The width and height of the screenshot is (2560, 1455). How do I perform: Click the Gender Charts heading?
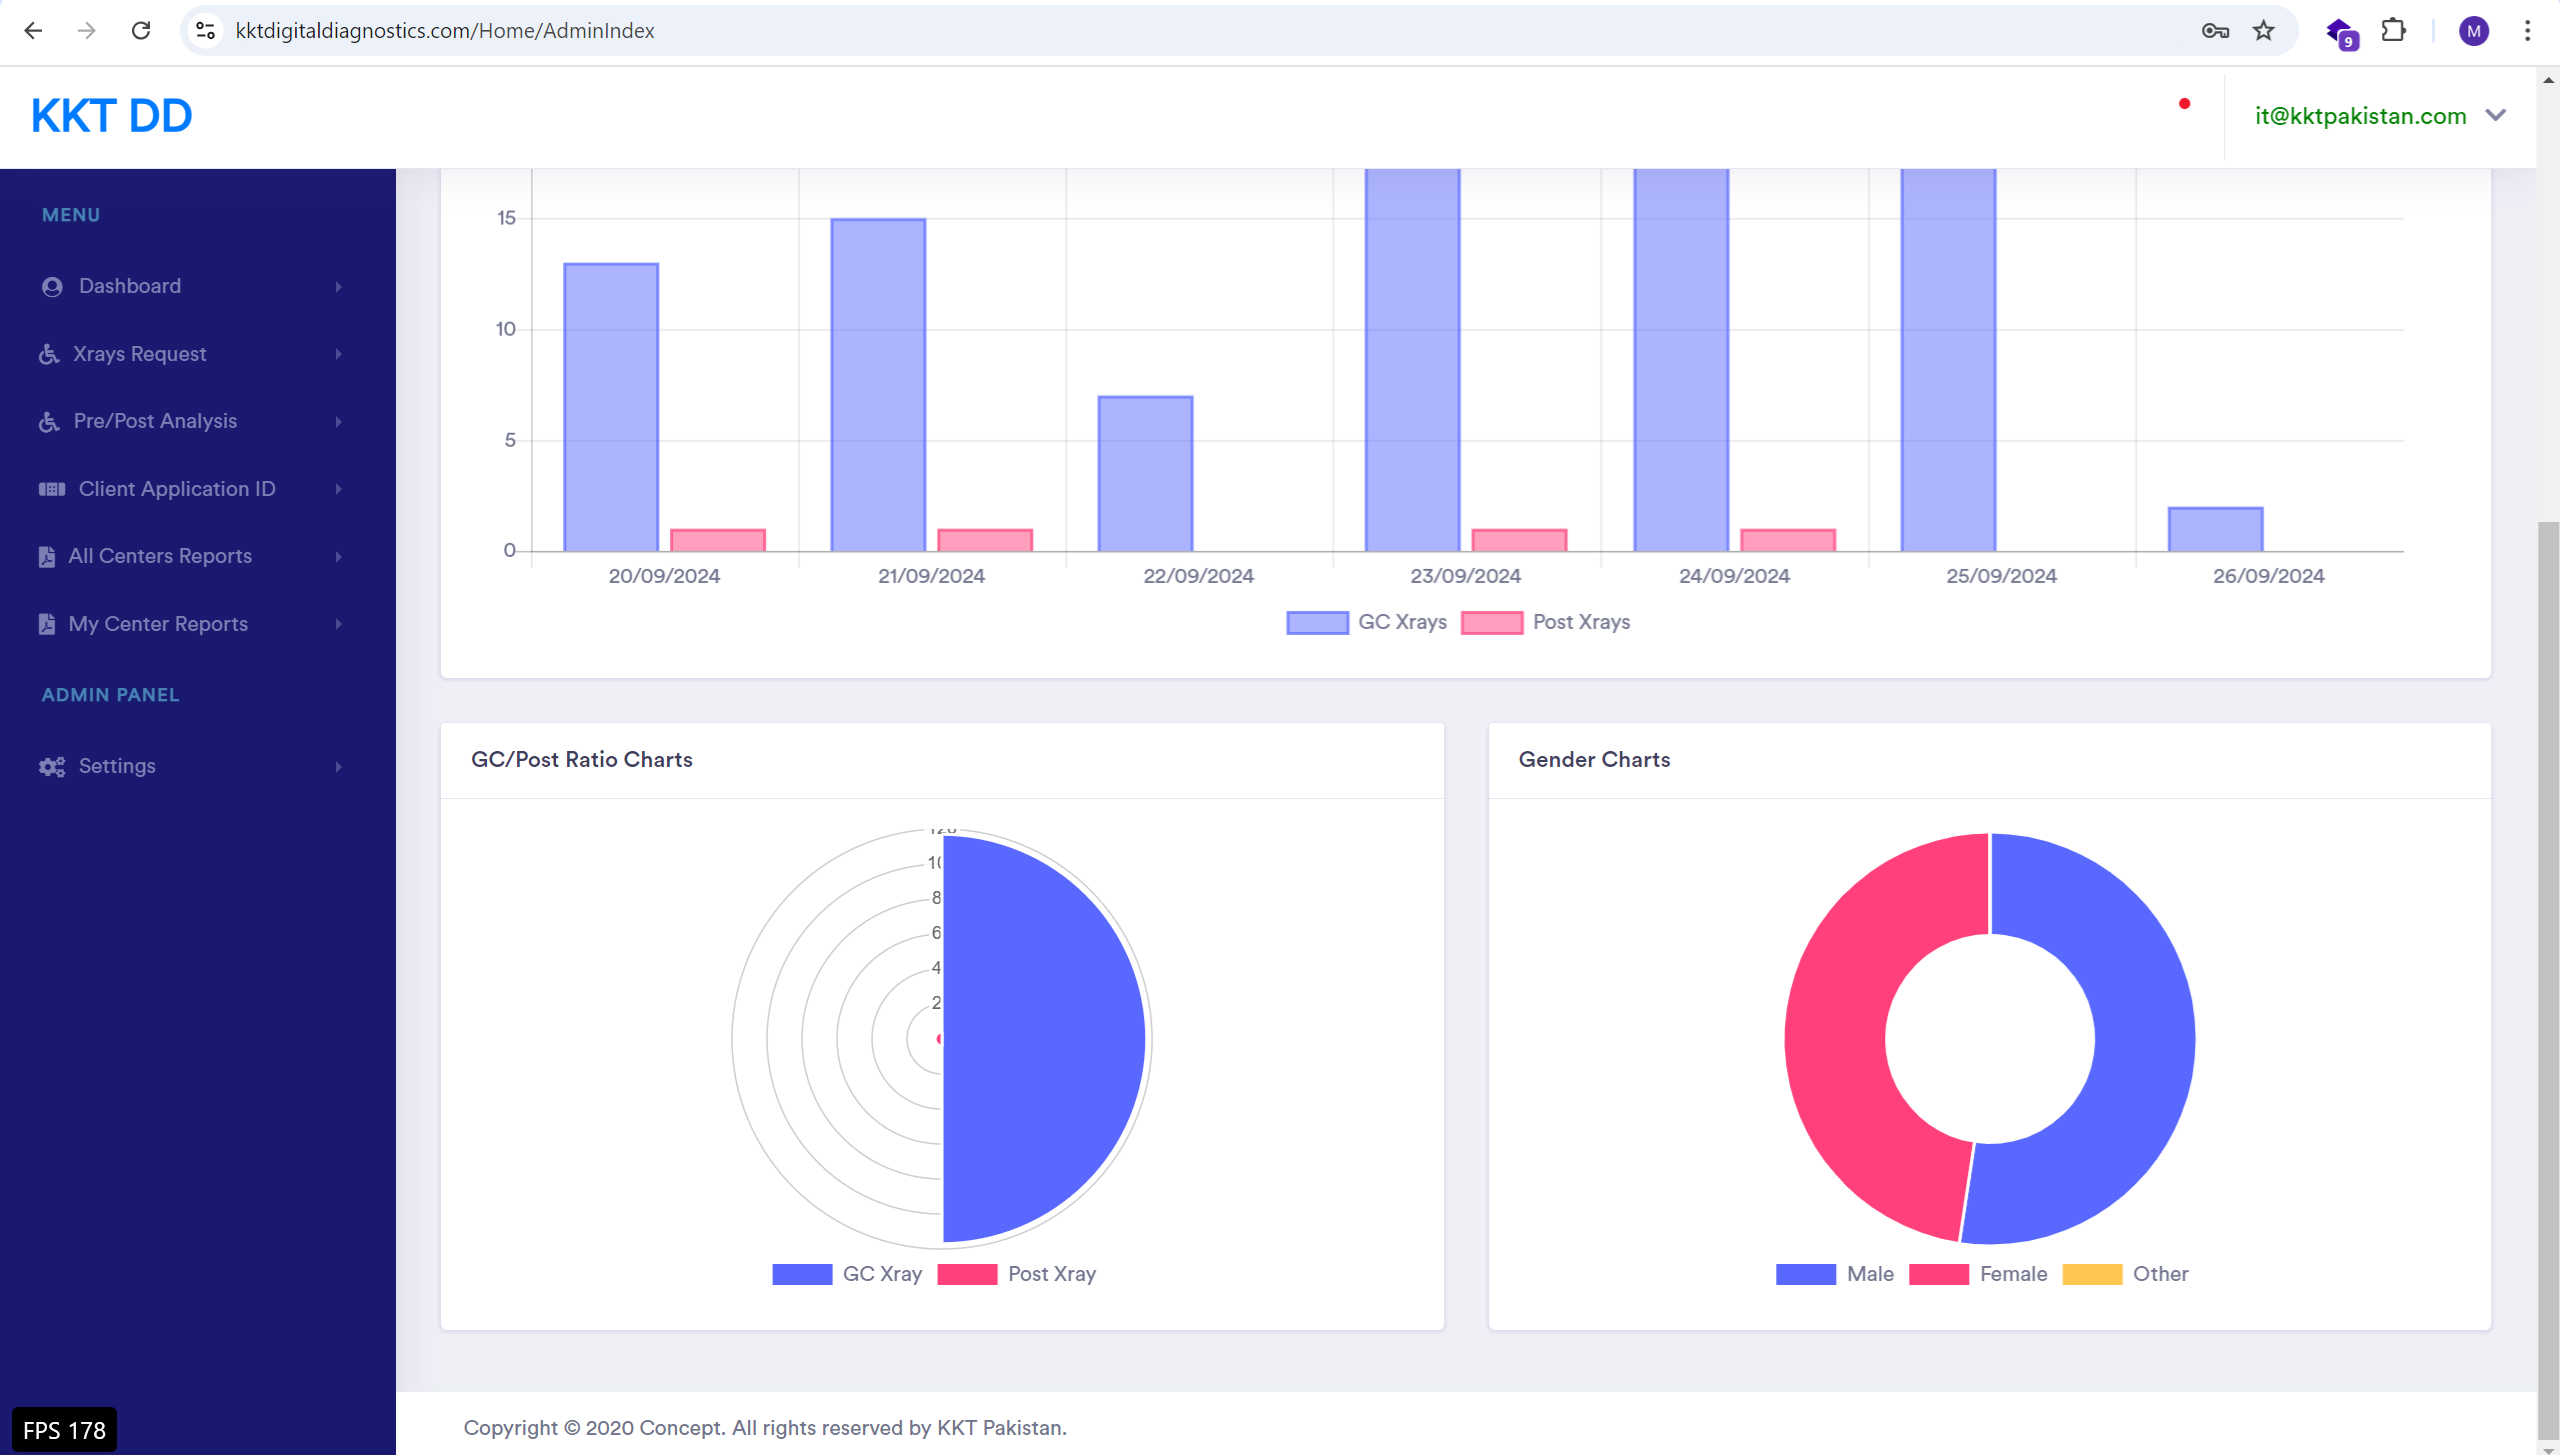click(1594, 760)
